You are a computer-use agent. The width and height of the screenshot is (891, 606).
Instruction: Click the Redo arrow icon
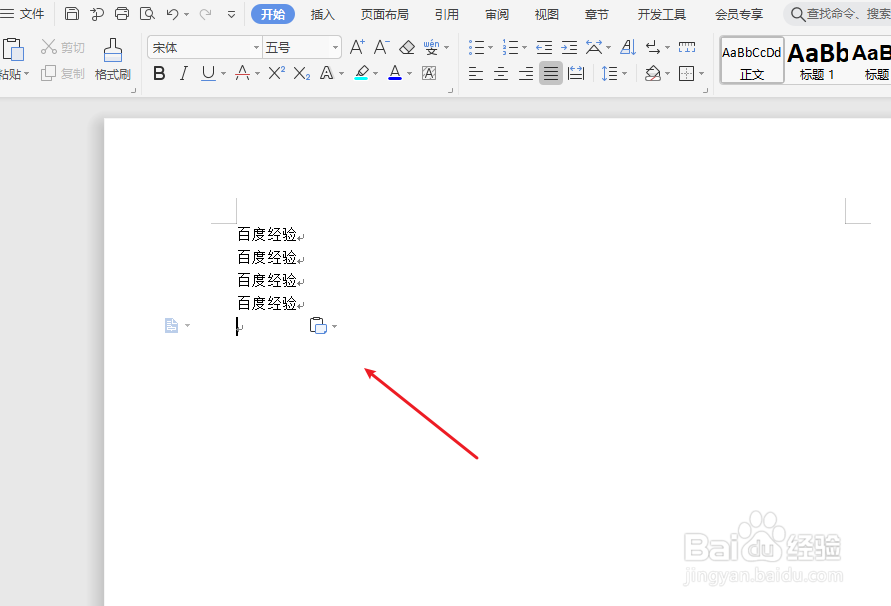205,14
